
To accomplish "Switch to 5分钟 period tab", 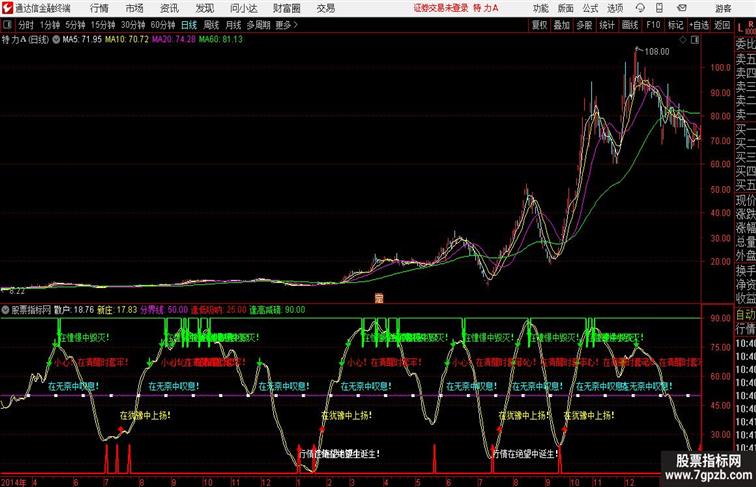I will 75,25.
